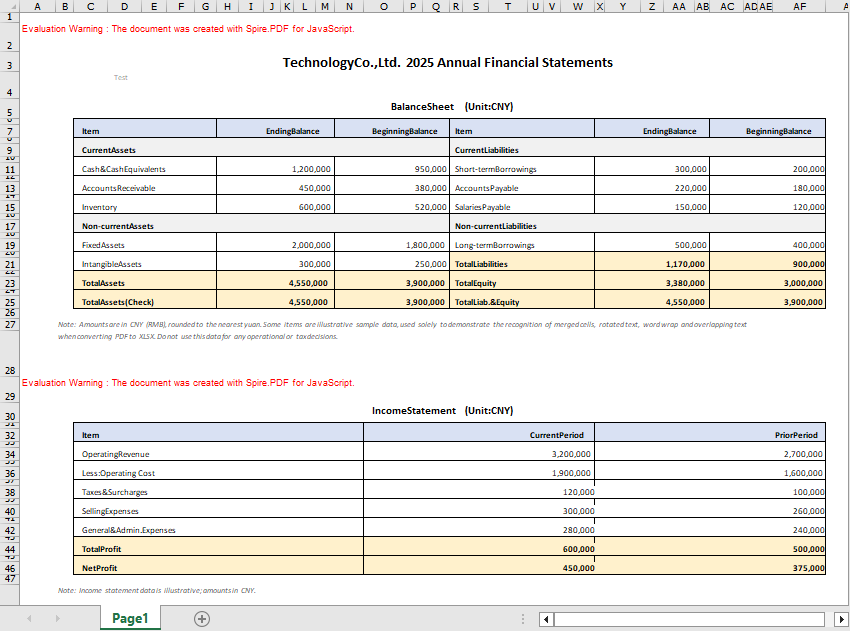Click the BalanceSheet (Unit:CNY) heading
The height and width of the screenshot is (631, 850).
(452, 107)
